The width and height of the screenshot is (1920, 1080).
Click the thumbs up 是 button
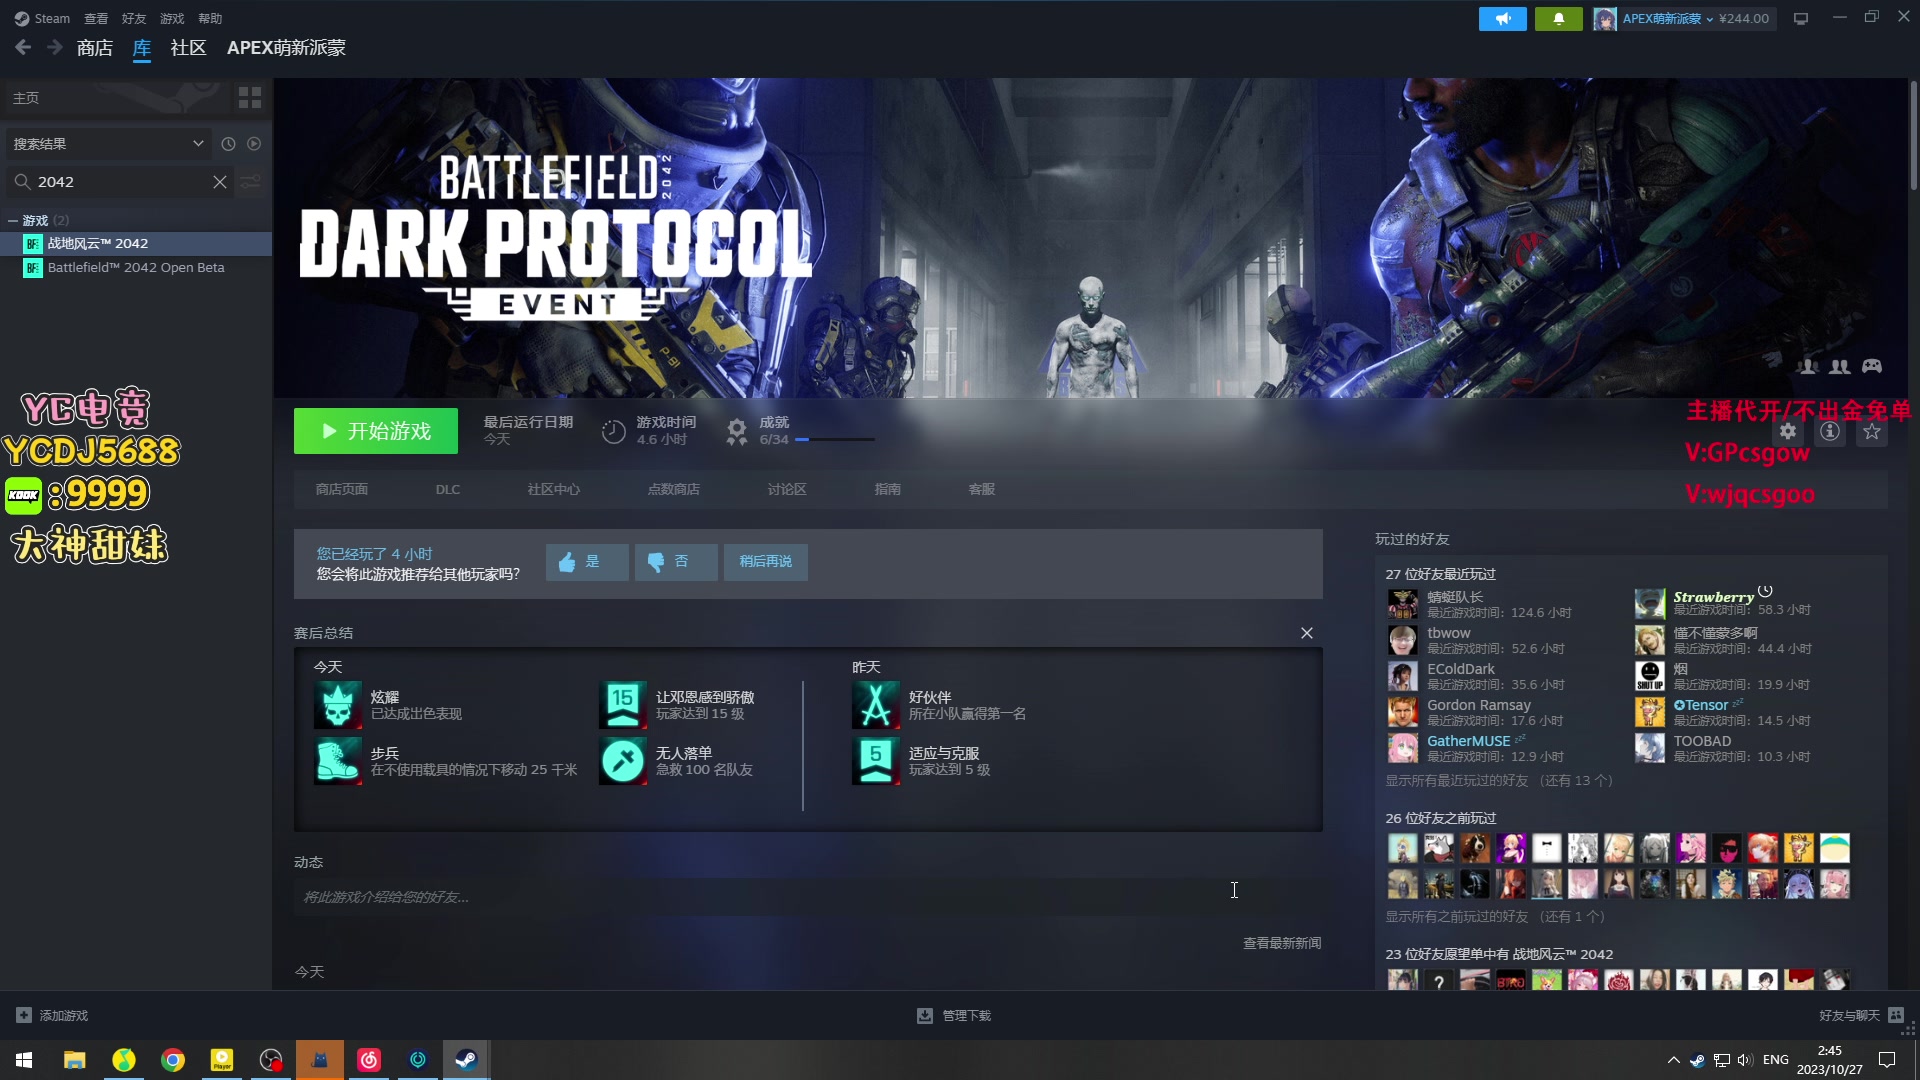(x=587, y=562)
